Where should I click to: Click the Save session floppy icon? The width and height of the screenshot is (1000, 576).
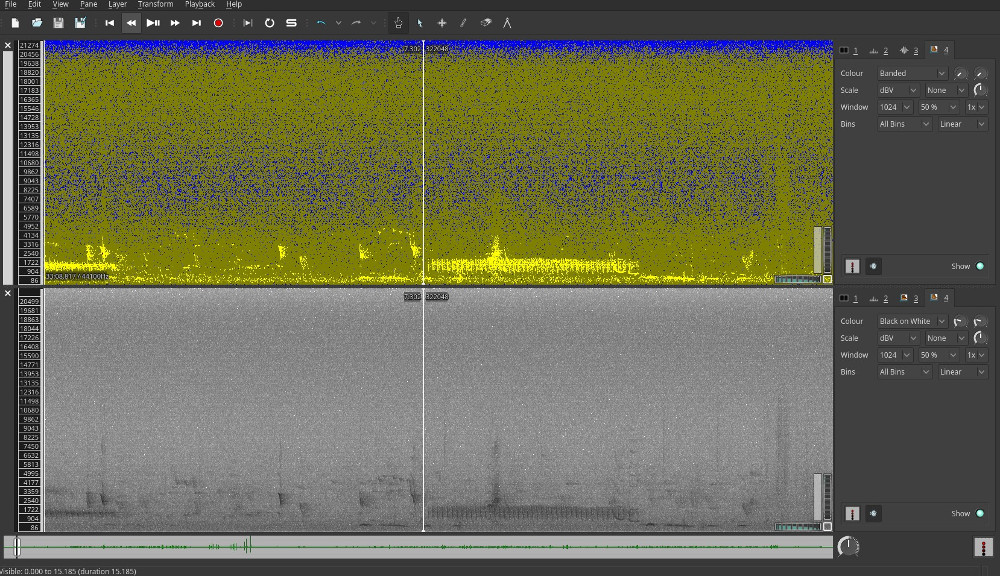click(58, 22)
